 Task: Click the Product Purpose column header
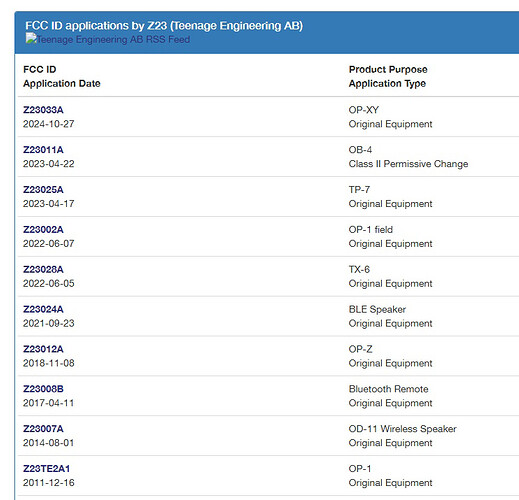click(388, 69)
